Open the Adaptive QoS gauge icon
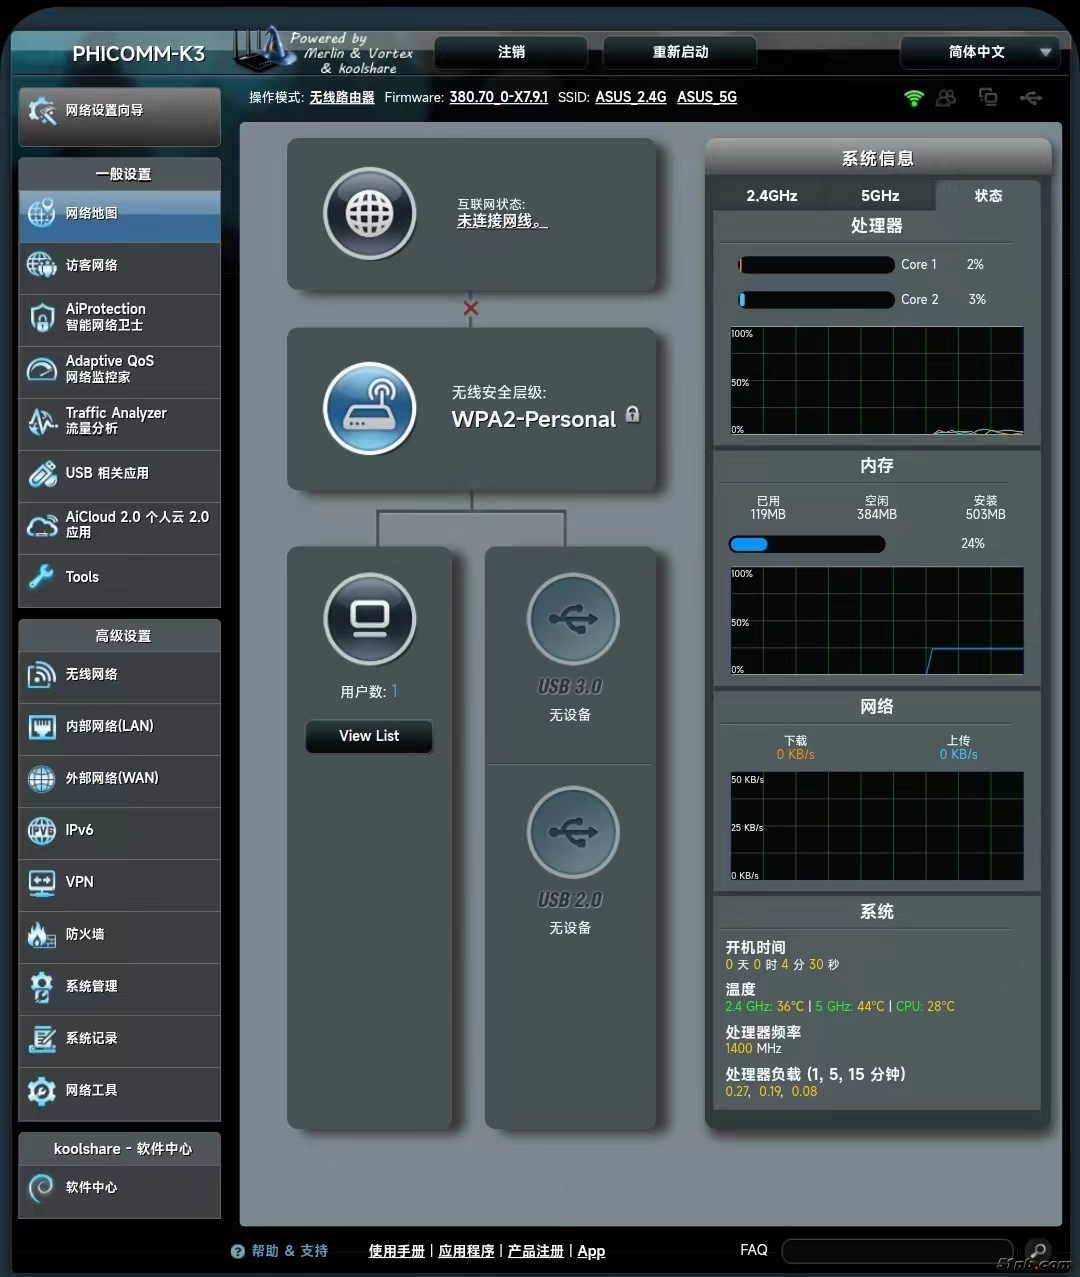 coord(41,369)
